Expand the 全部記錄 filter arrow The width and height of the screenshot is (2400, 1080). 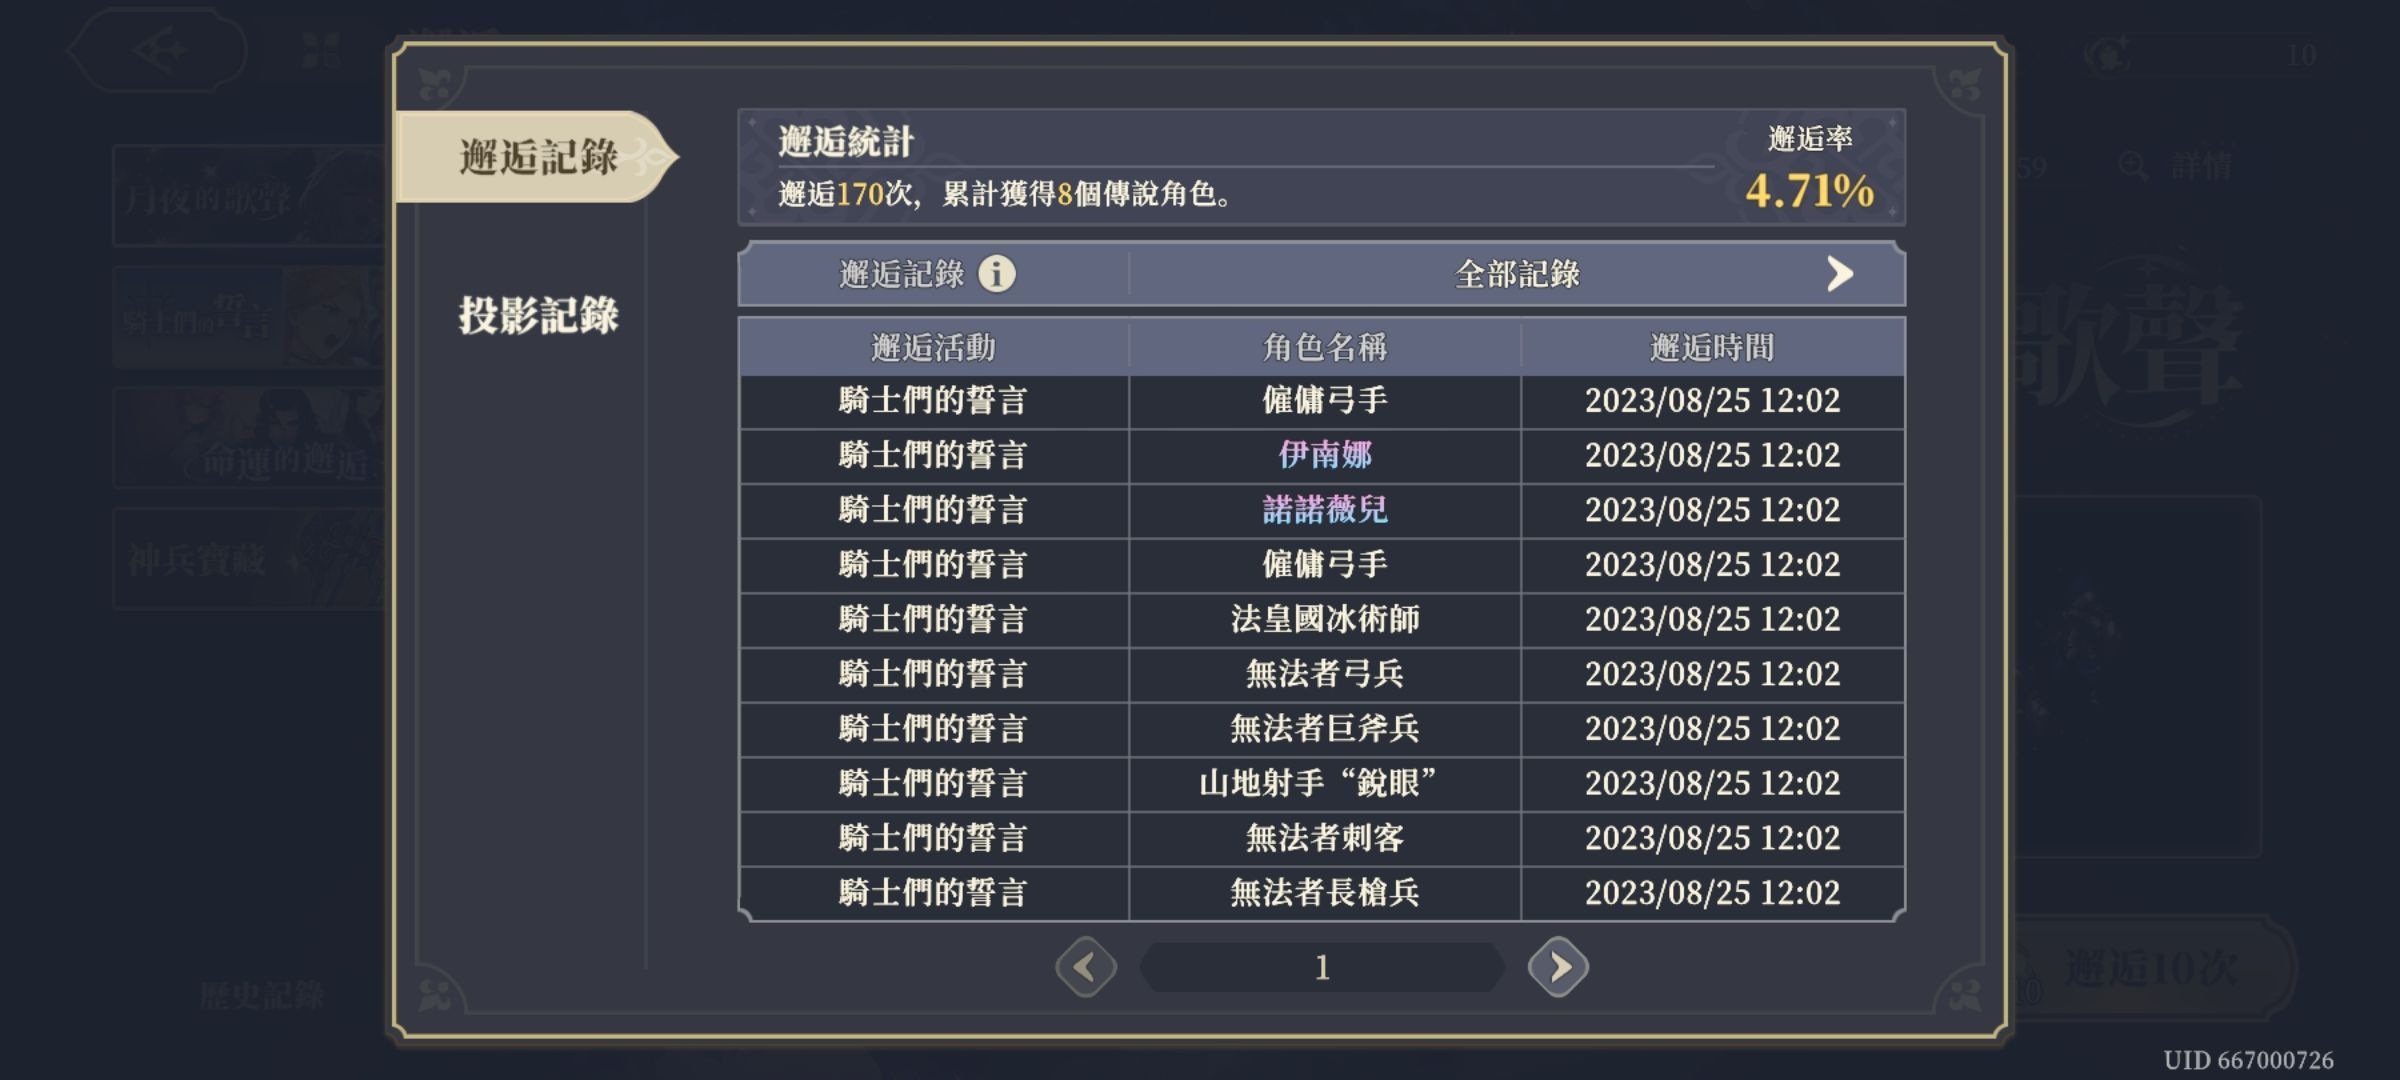[1839, 273]
